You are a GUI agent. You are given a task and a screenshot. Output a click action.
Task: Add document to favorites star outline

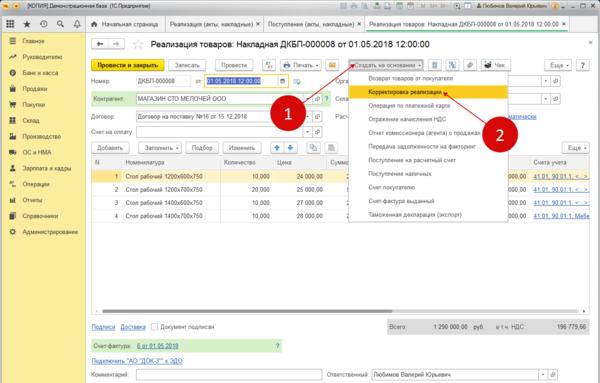pos(138,45)
